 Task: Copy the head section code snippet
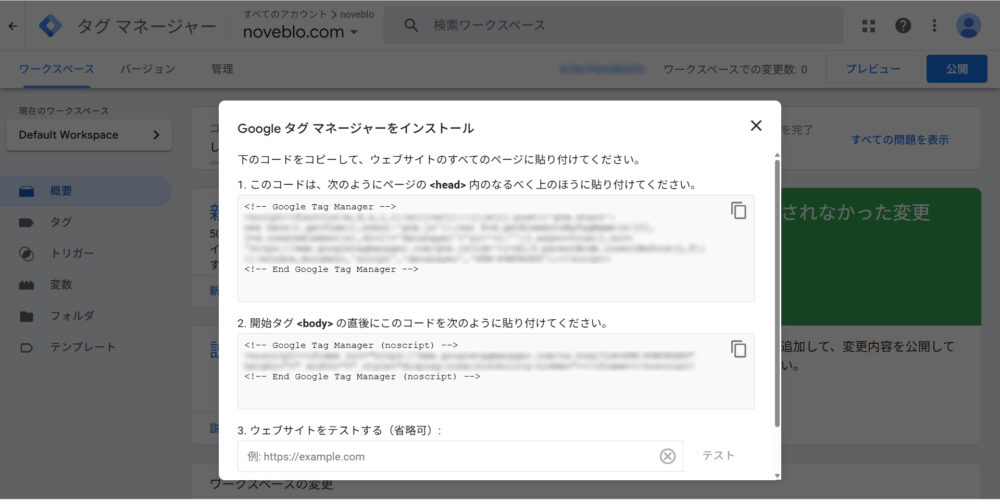738,210
